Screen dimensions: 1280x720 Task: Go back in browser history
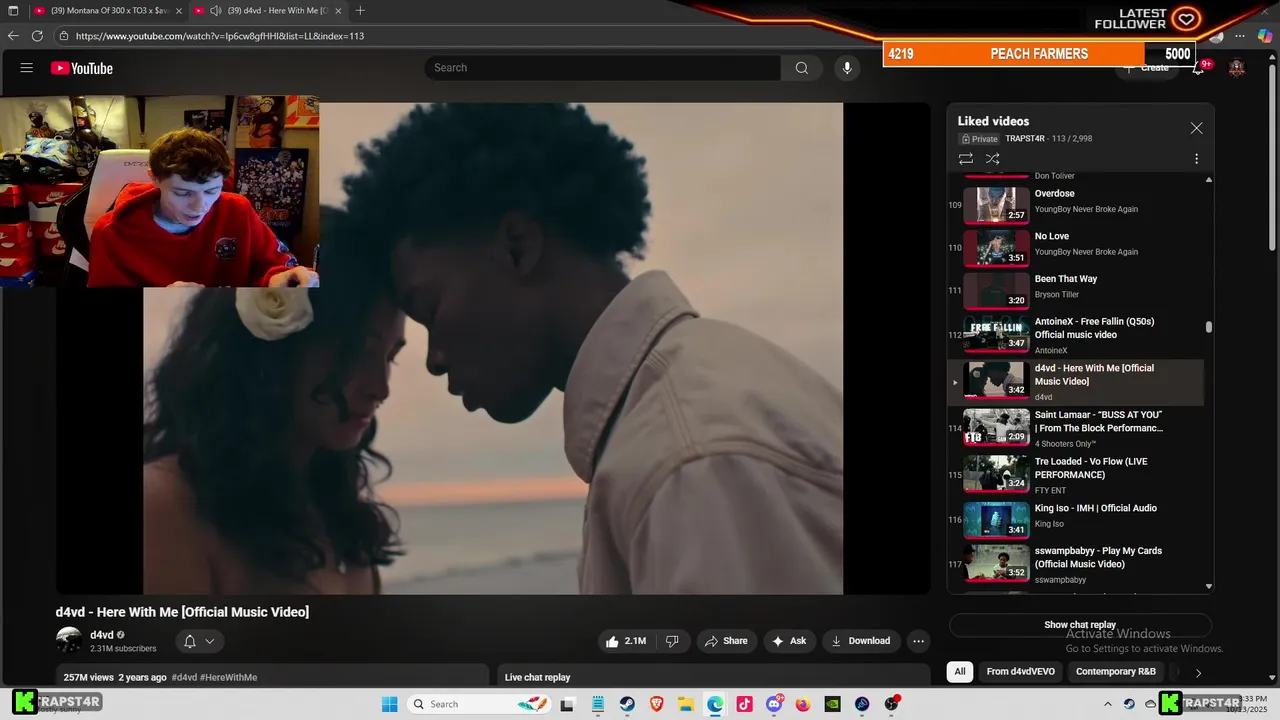coord(13,36)
